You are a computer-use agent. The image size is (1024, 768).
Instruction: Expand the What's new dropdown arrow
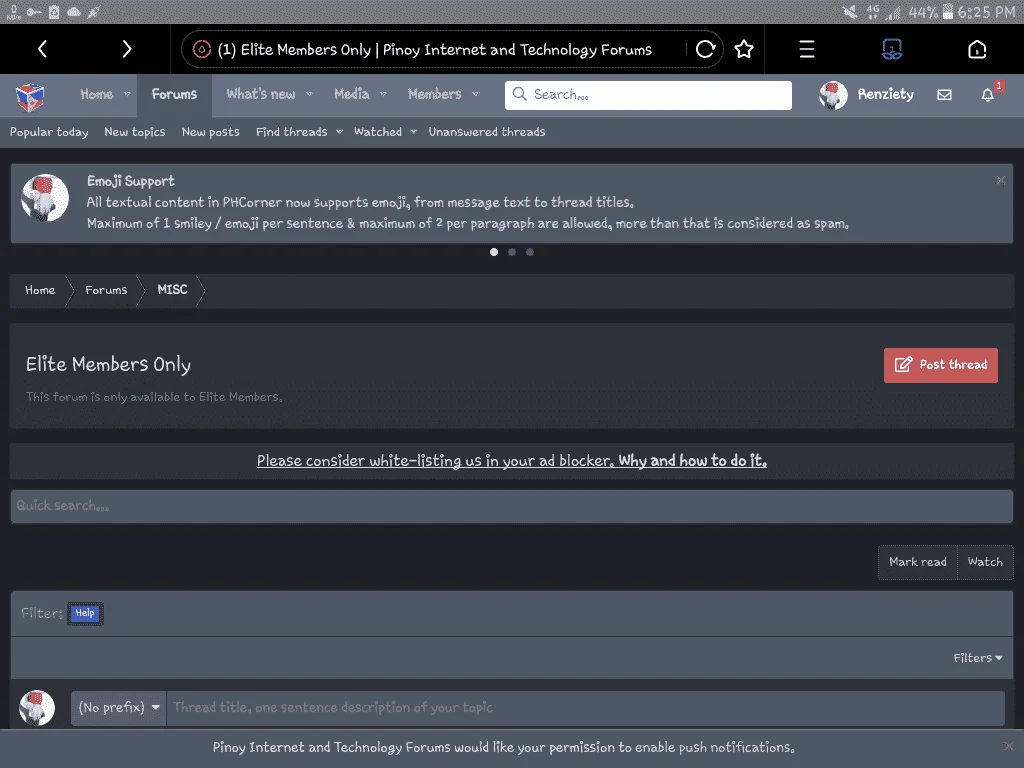[310, 95]
